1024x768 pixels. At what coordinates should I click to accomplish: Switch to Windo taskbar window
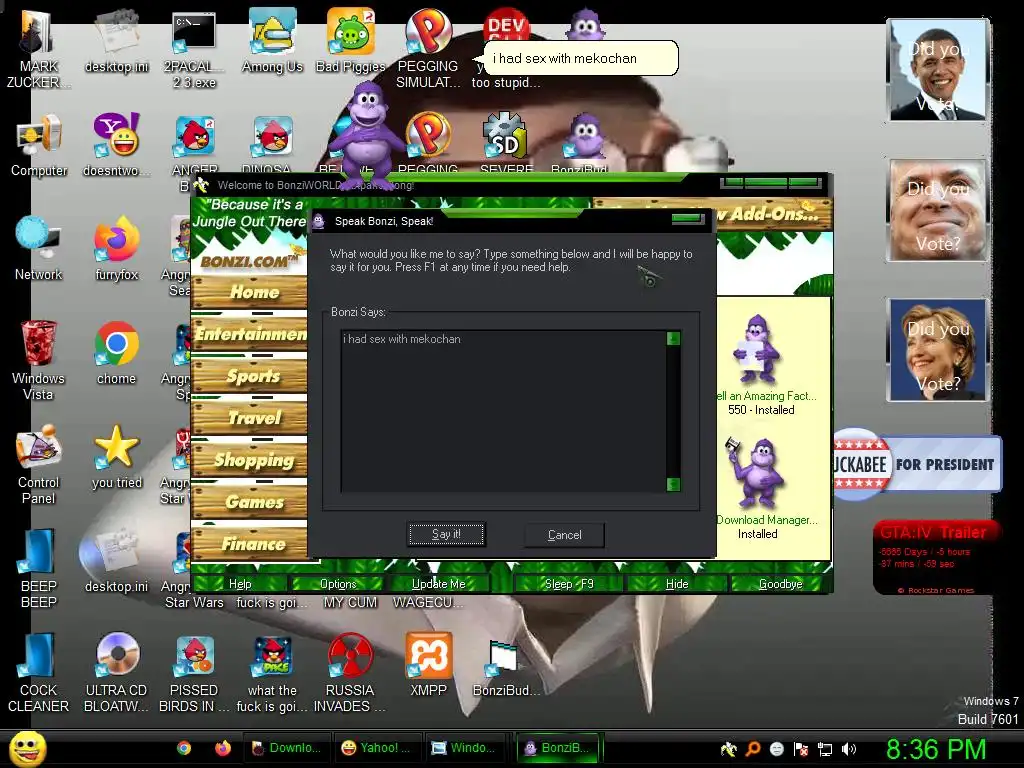(x=468, y=748)
